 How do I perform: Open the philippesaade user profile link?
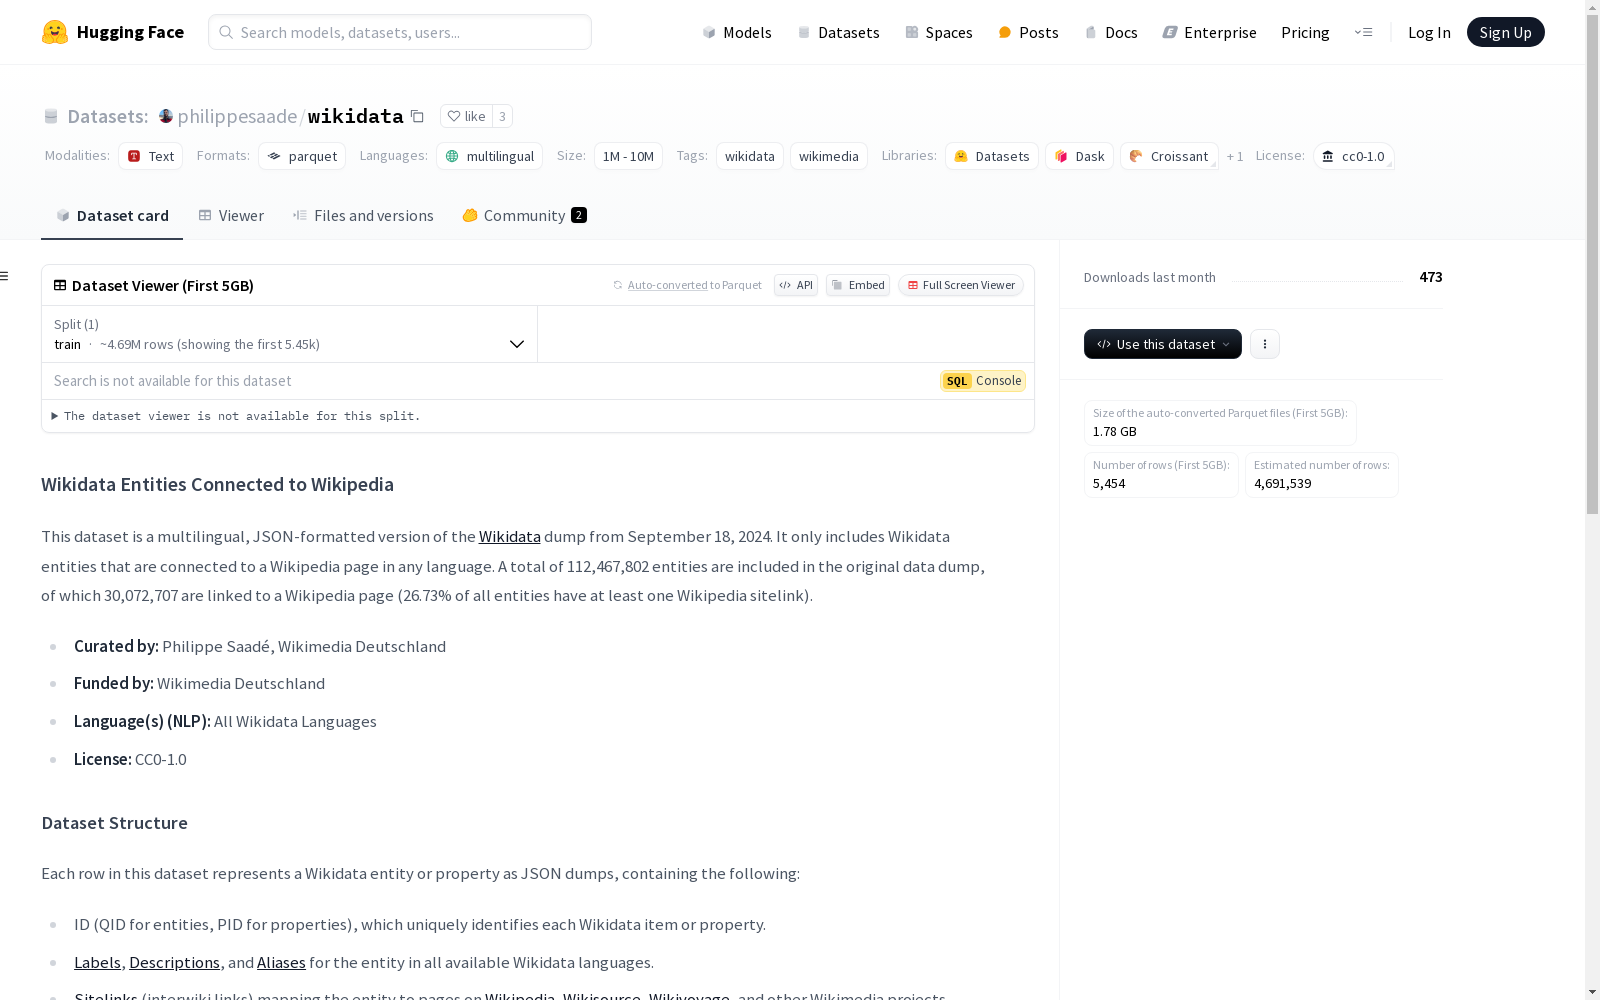pyautogui.click(x=237, y=116)
